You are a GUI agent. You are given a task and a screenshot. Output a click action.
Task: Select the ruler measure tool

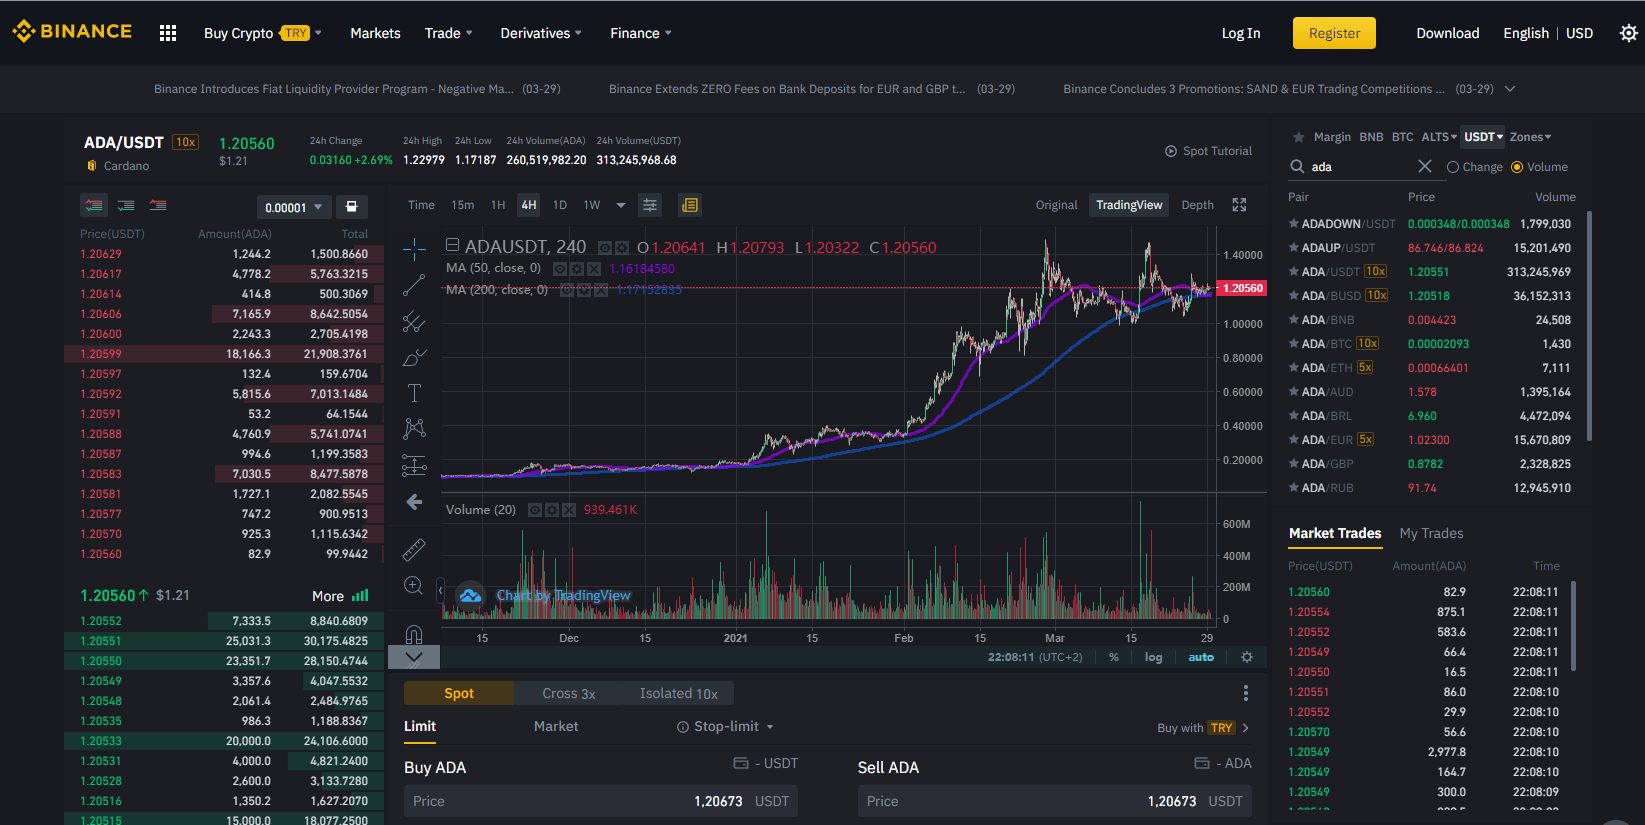(414, 549)
